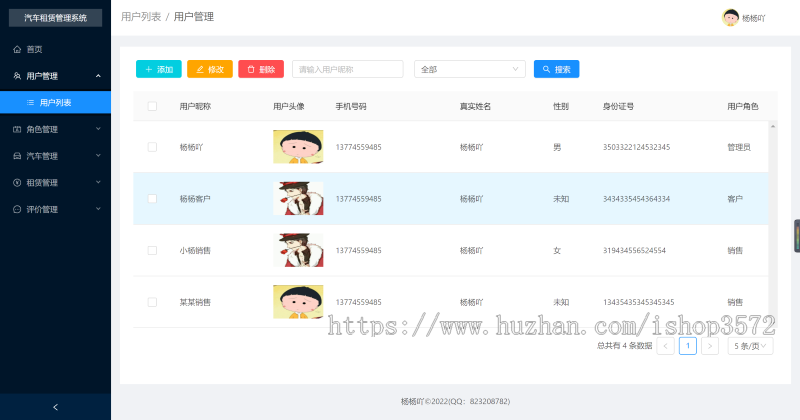Image resolution: width=800 pixels, height=420 pixels.
Task: Click the magnifier icon in 搜索 button
Action: [x=546, y=69]
